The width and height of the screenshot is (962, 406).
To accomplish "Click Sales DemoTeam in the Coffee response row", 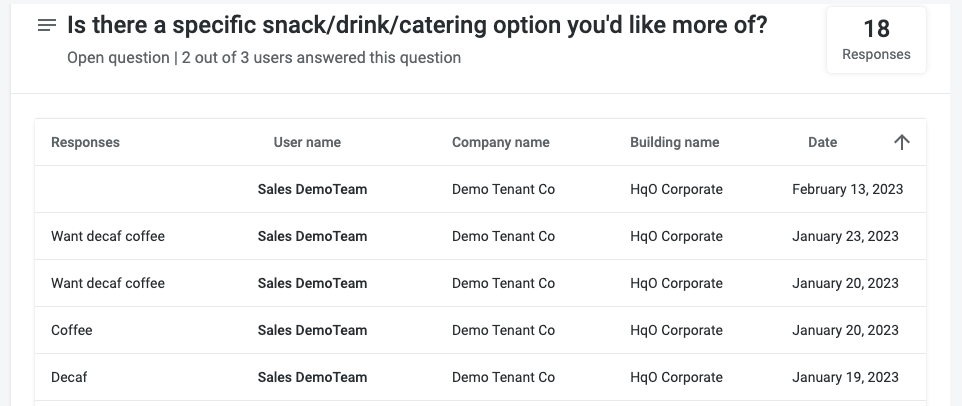I will pos(312,330).
